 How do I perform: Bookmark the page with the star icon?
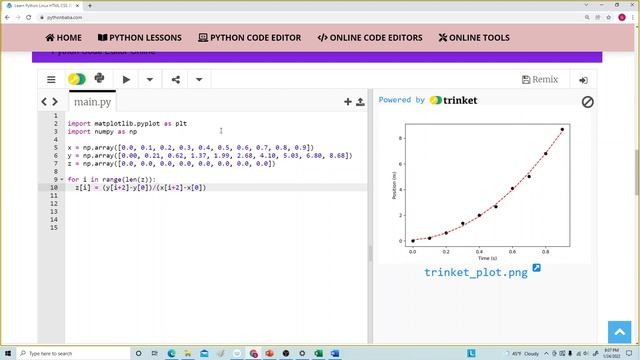click(609, 18)
